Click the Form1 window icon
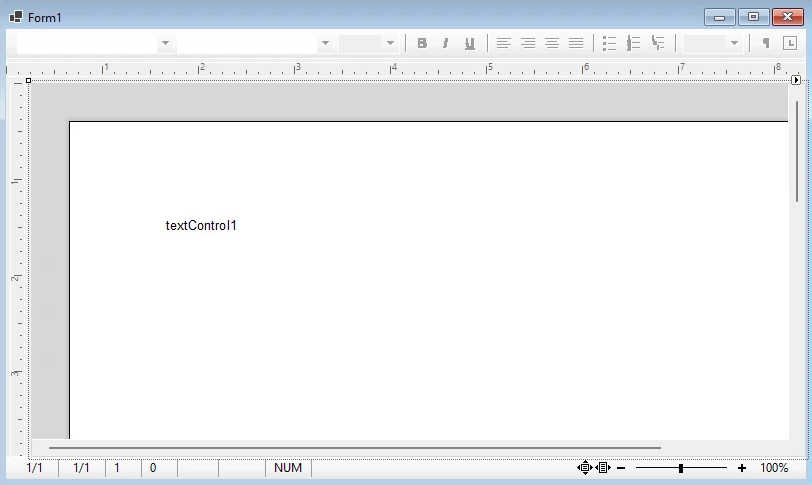The height and width of the screenshot is (485, 812). coord(16,17)
